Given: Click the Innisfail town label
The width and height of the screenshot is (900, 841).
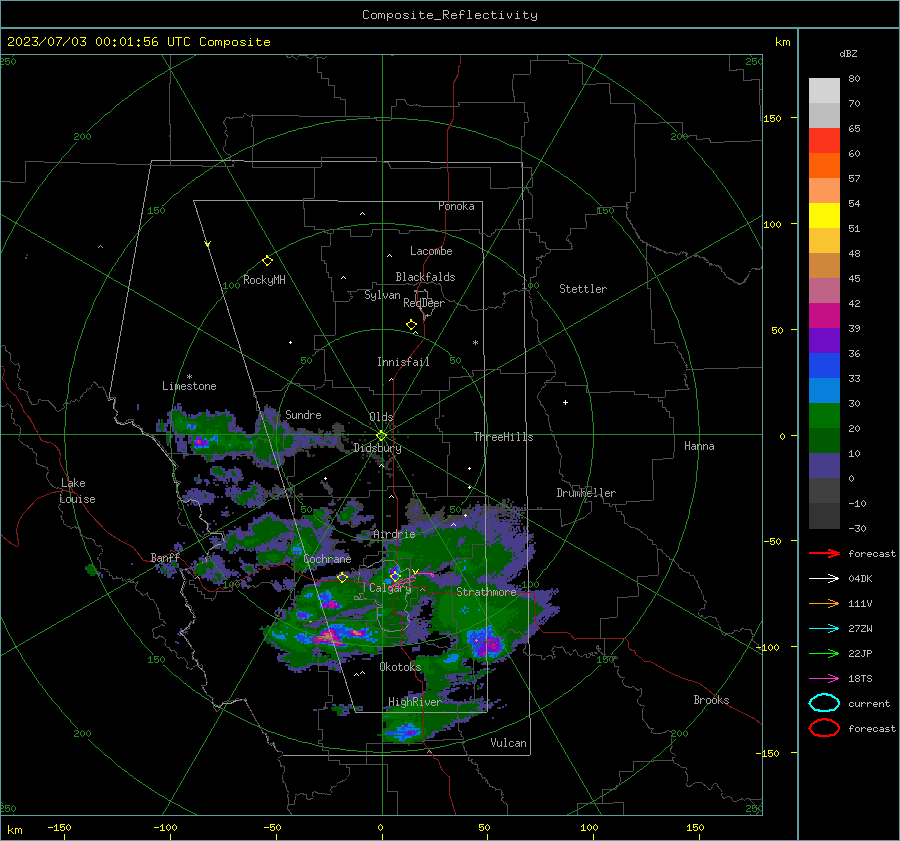Looking at the screenshot, I should [x=403, y=362].
